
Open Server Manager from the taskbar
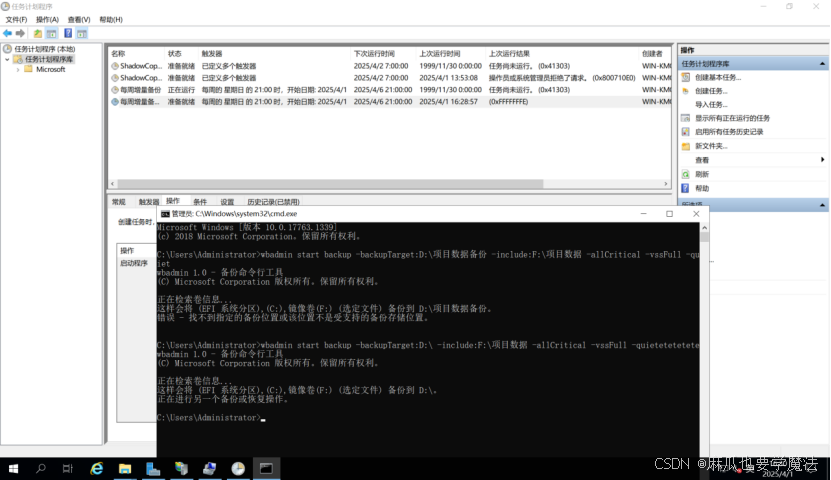[x=153, y=468]
